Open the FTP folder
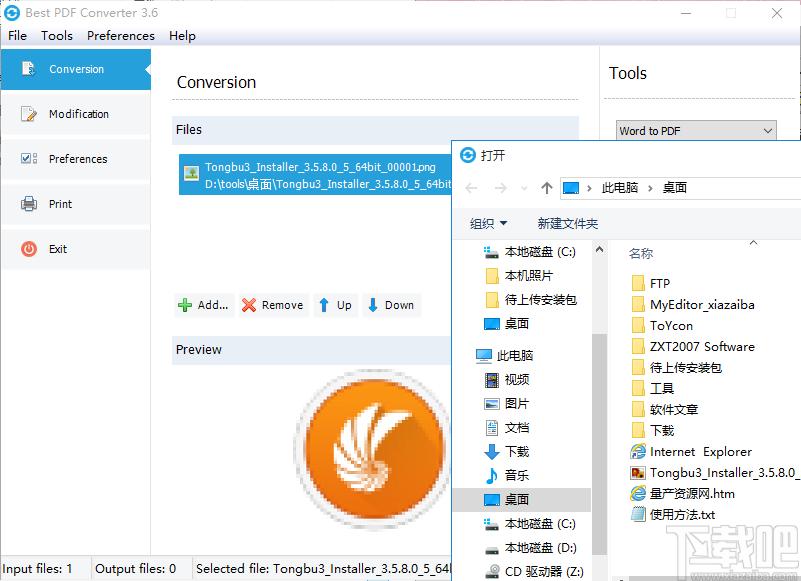Viewport: 801px width, 581px height. pyautogui.click(x=651, y=284)
